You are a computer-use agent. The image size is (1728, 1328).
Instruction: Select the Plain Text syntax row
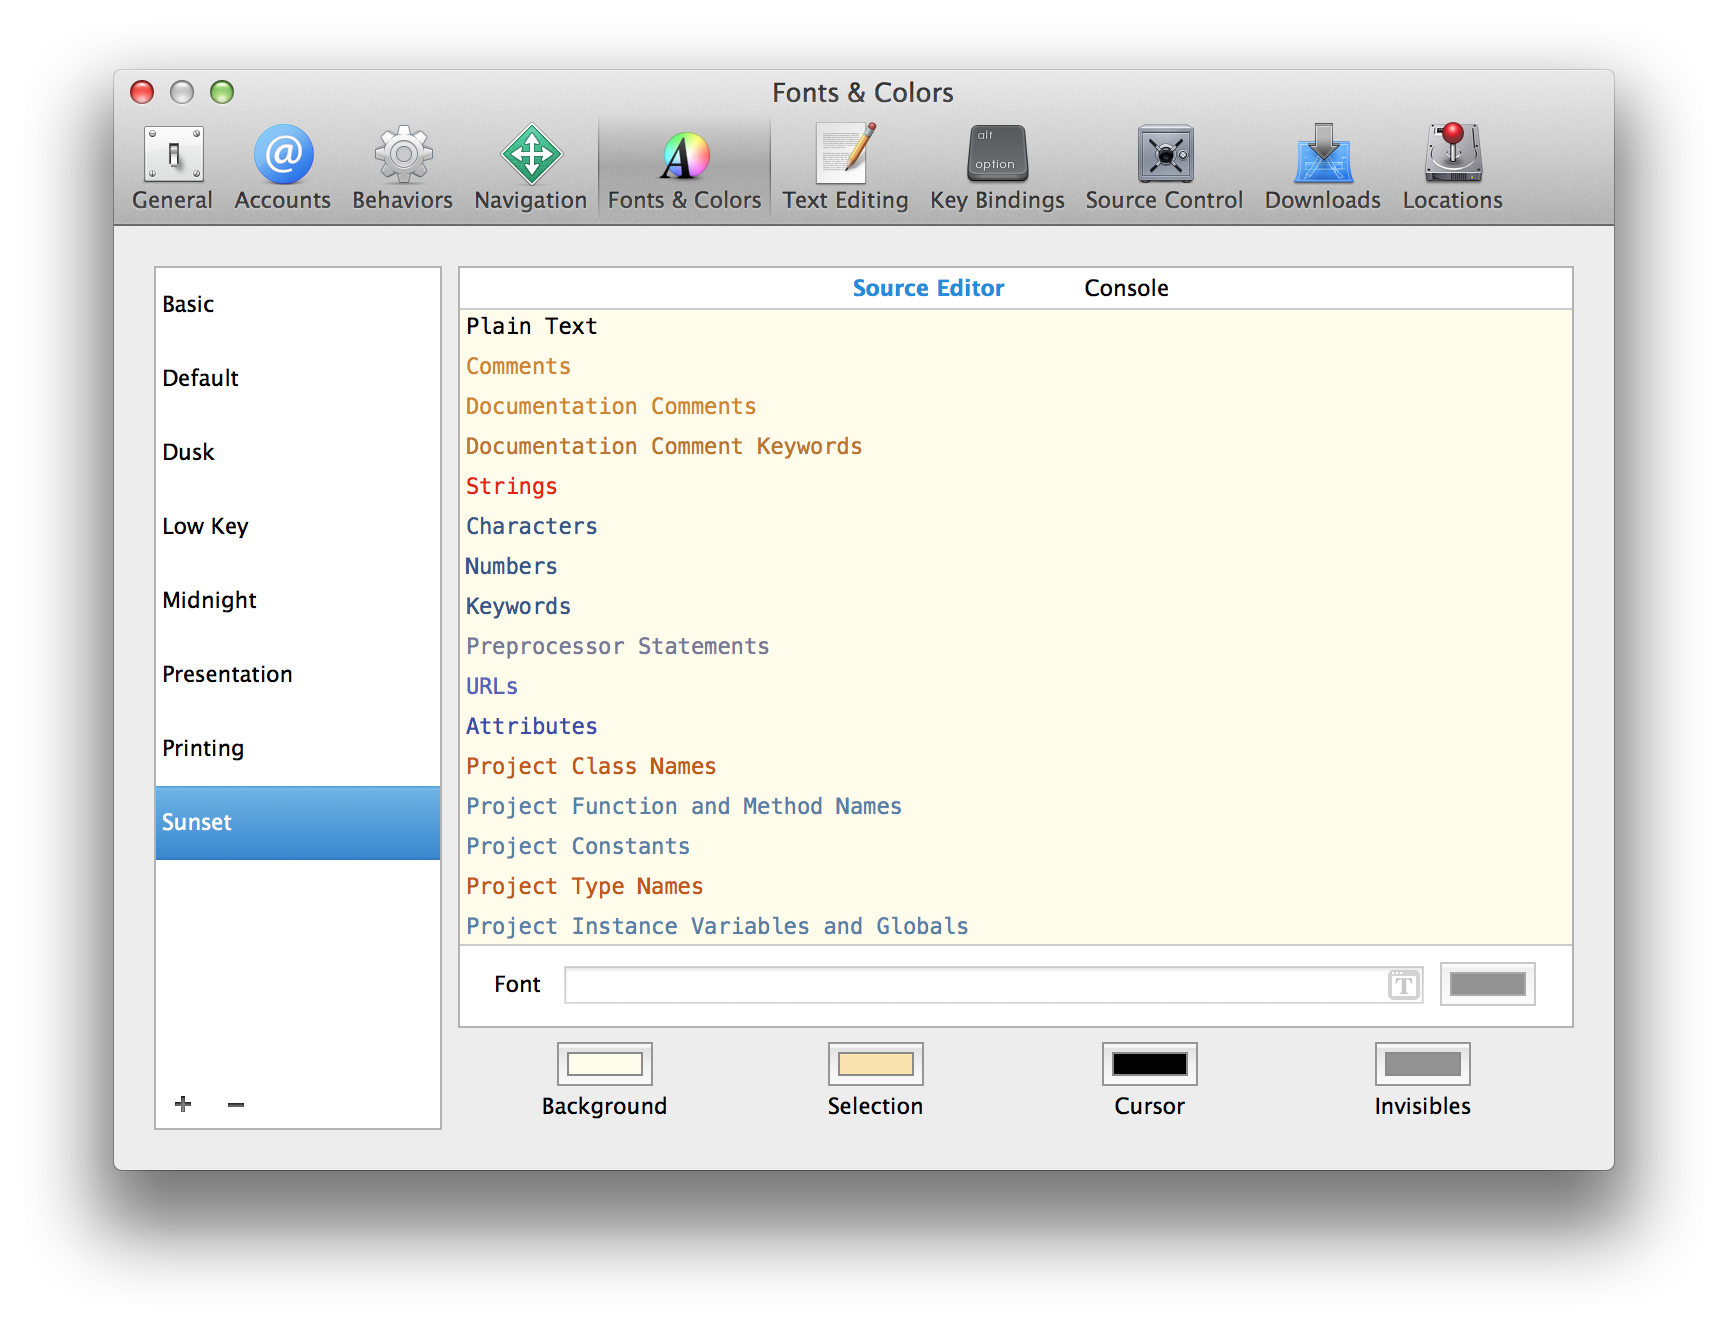click(x=1015, y=327)
